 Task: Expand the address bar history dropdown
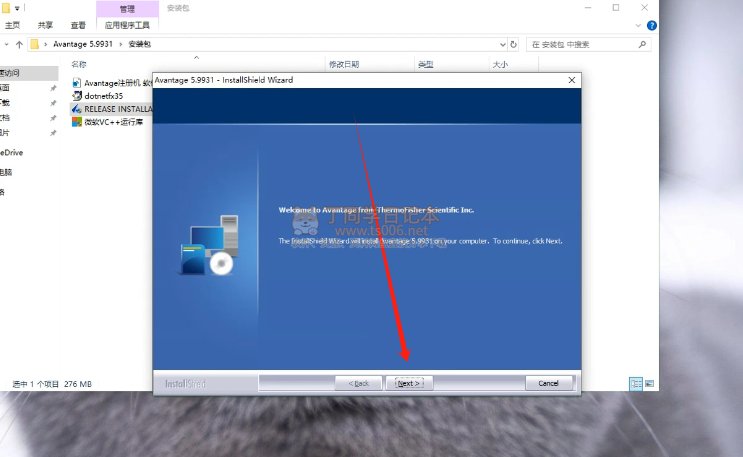(502, 45)
